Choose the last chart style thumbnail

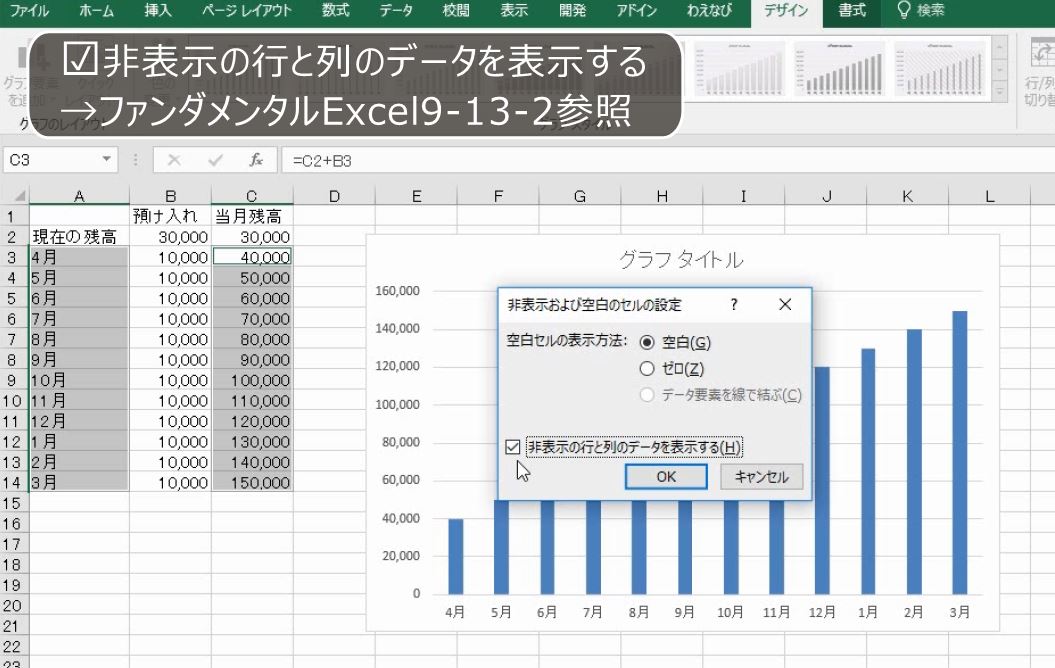point(939,69)
